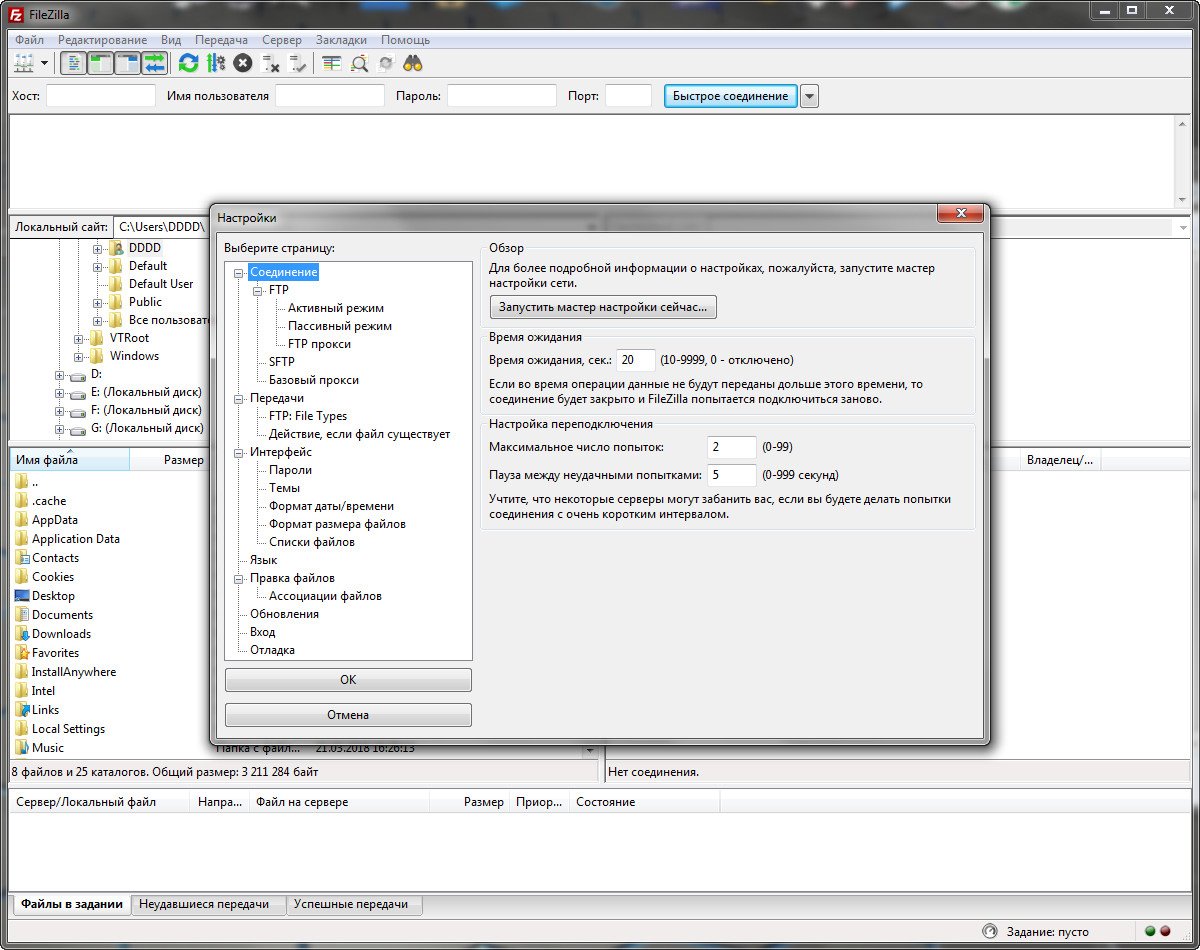
Task: Click the FileZilla logo in the title bar
Action: [x=16, y=14]
